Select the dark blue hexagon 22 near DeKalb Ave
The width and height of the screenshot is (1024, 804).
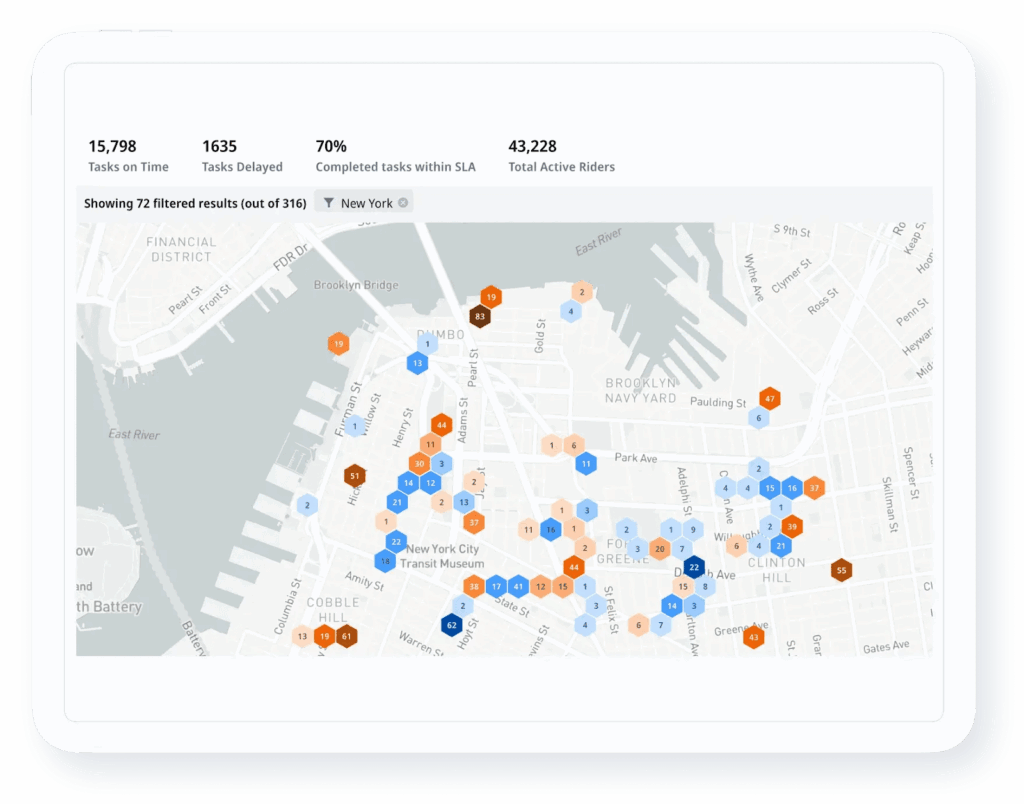pyautogui.click(x=694, y=567)
